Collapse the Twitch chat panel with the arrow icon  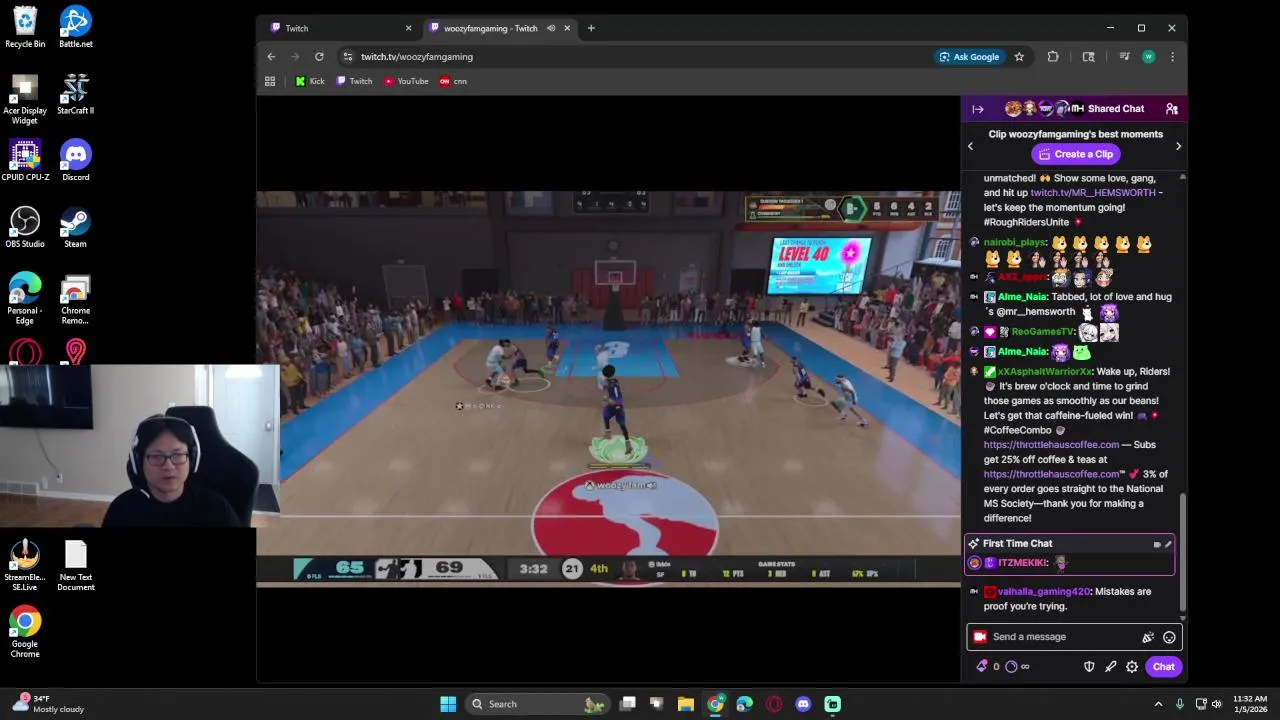click(978, 109)
